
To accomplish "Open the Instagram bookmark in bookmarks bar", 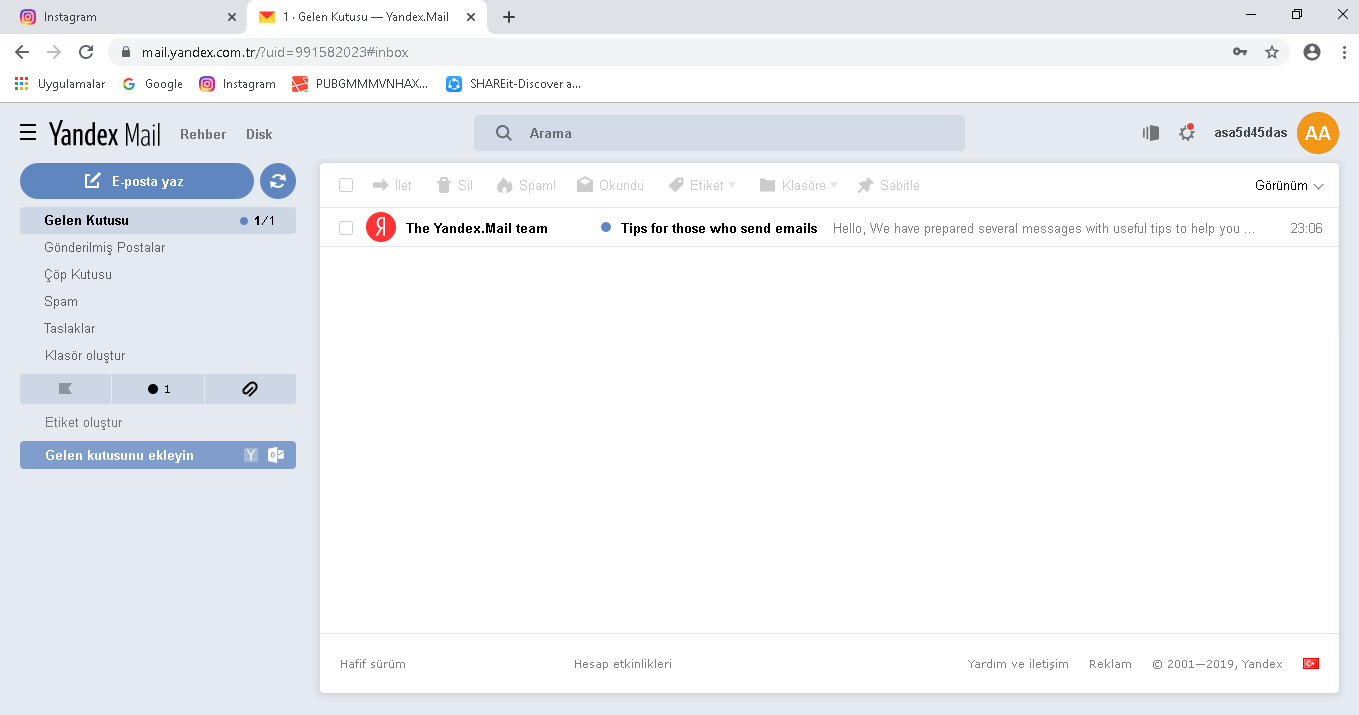I will pyautogui.click(x=237, y=84).
